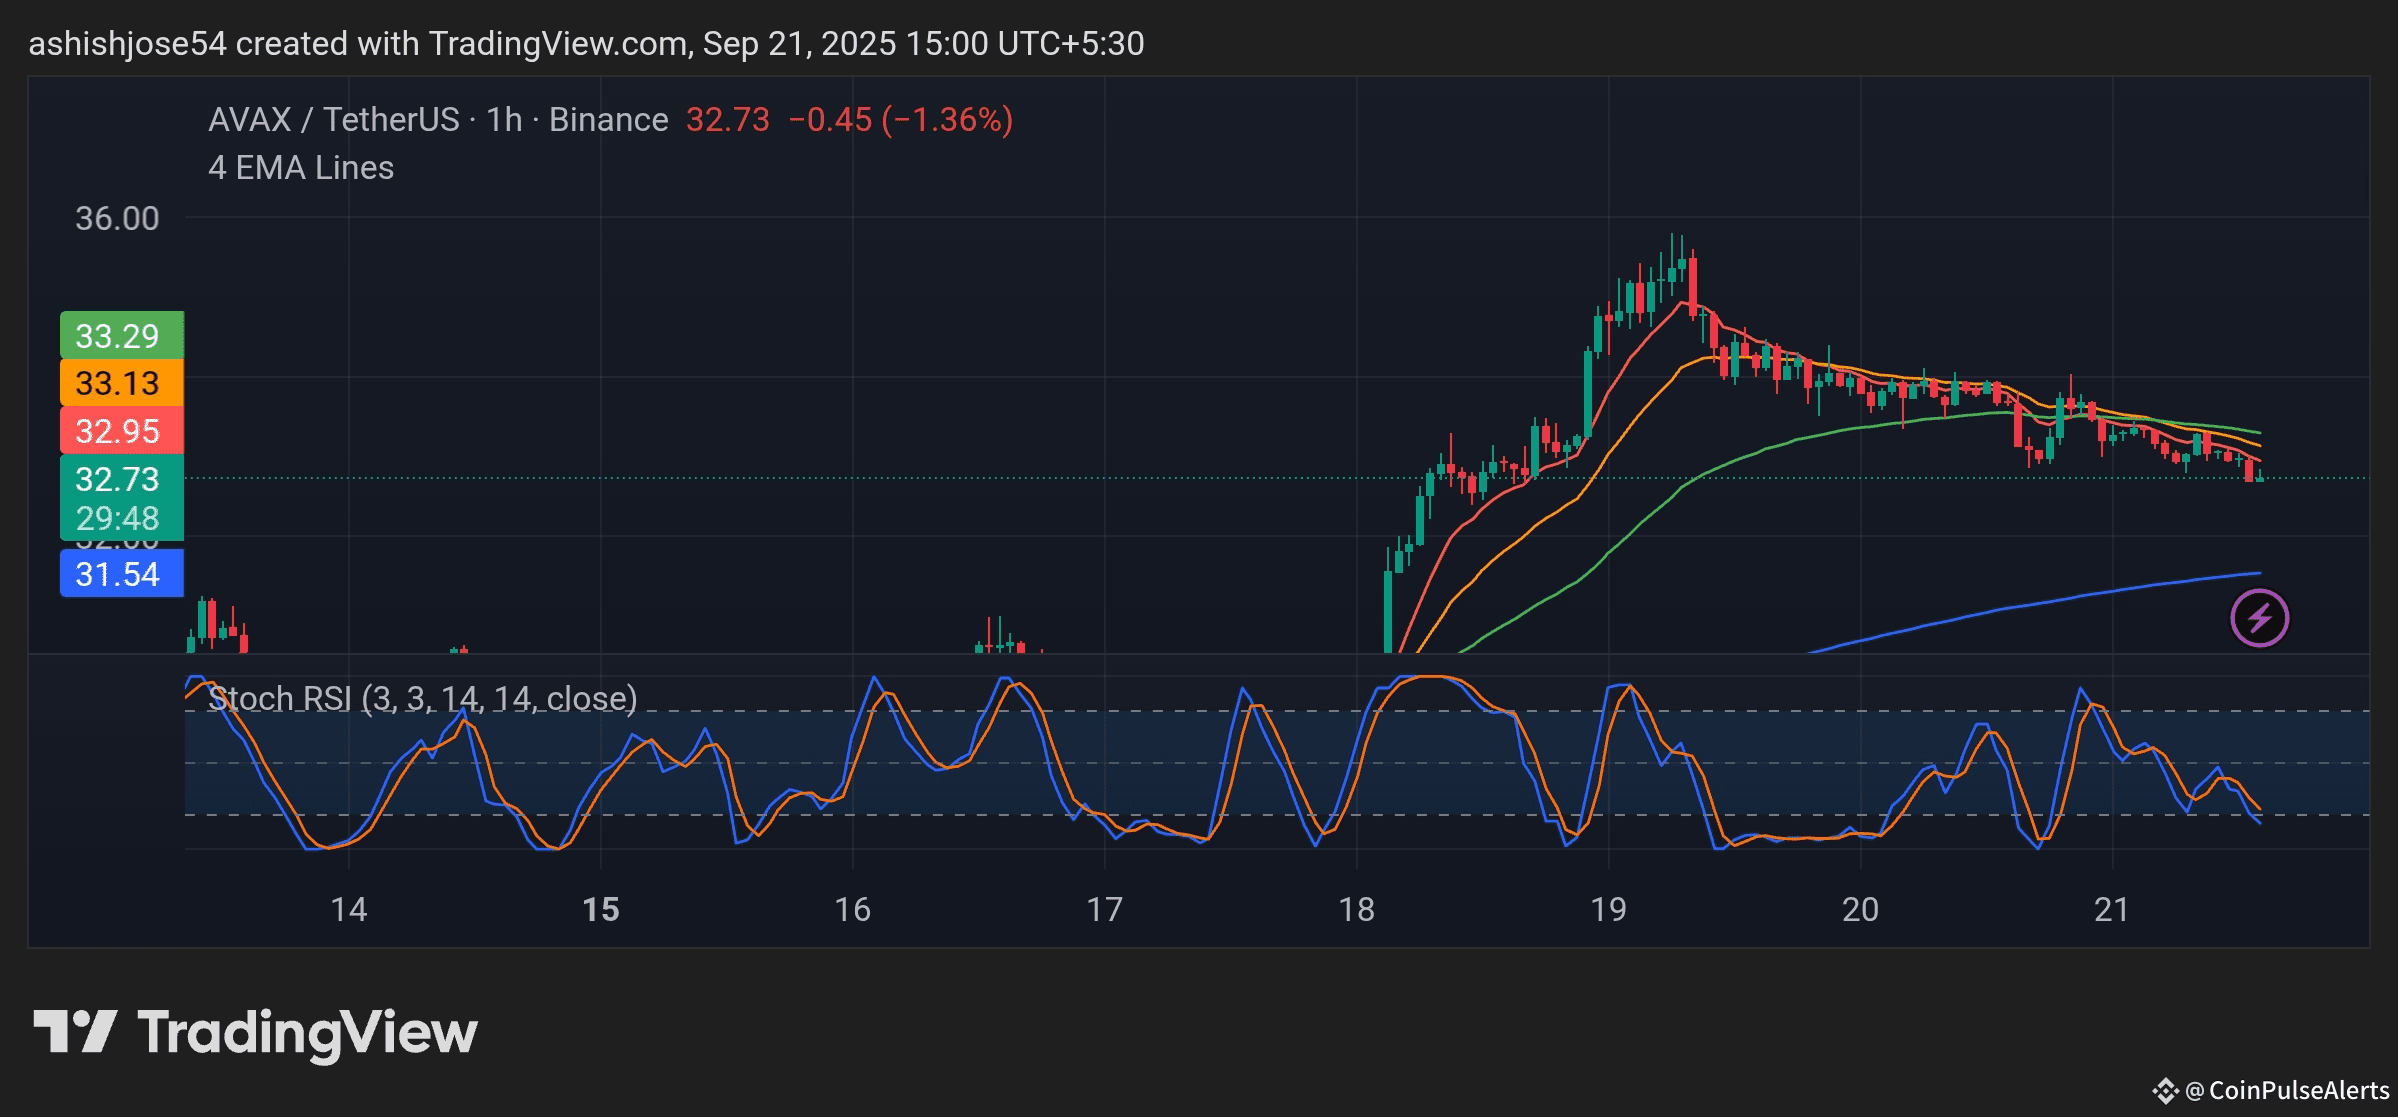Click the orange 33.13 EMA price label
The height and width of the screenshot is (1117, 2398).
(x=121, y=383)
